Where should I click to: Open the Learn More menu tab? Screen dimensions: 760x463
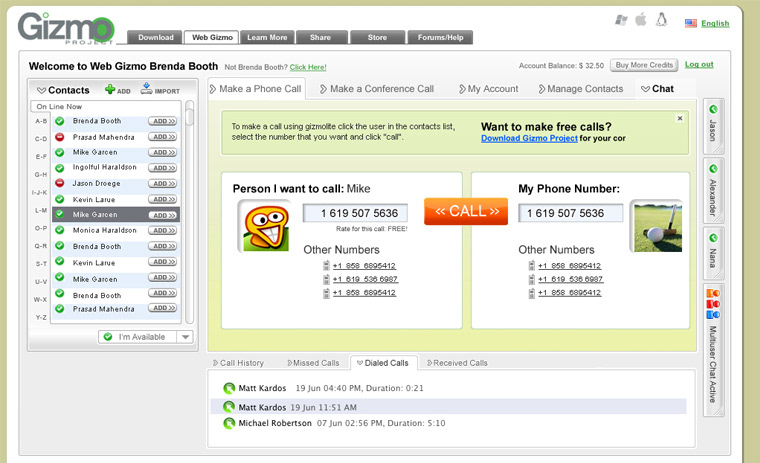(x=267, y=37)
